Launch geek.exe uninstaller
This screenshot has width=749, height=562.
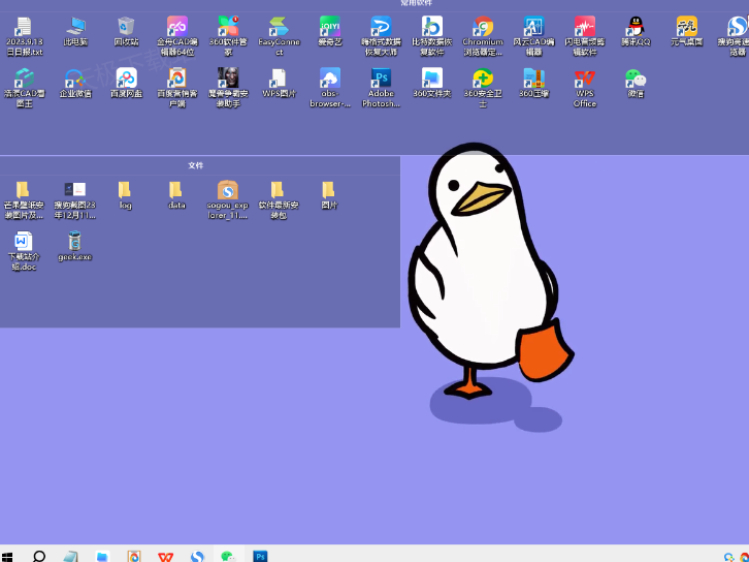pyautogui.click(x=75, y=246)
